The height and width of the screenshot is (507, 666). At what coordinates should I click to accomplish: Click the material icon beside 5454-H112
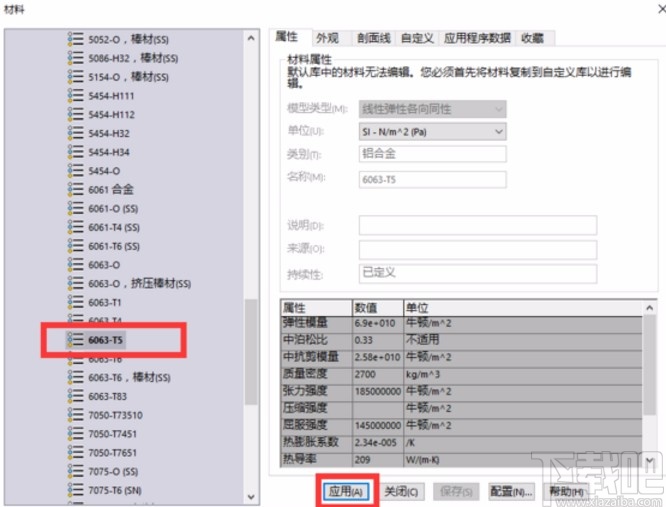[x=76, y=114]
